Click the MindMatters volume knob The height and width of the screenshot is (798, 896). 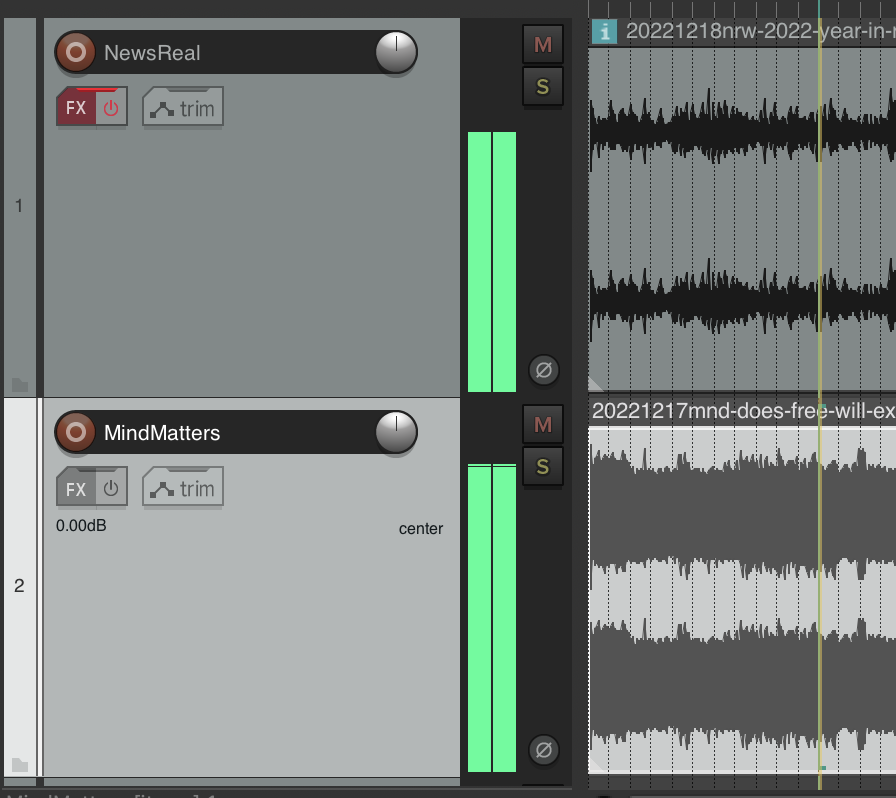tap(396, 433)
